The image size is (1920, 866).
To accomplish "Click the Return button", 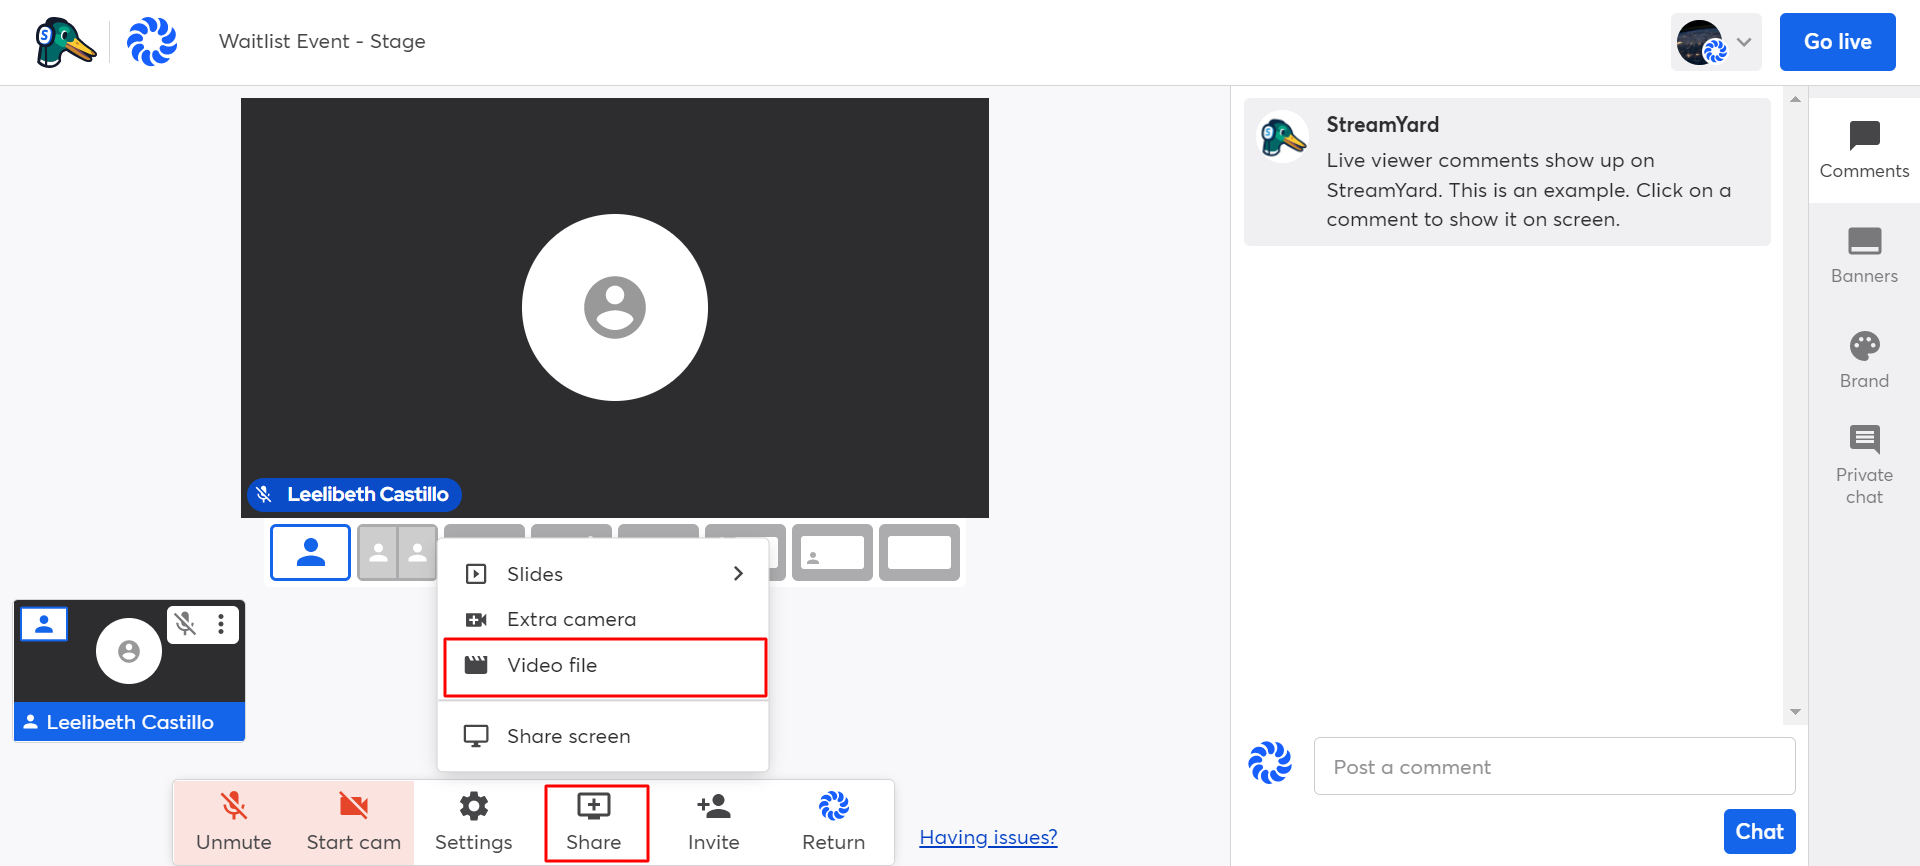I will coord(833,822).
